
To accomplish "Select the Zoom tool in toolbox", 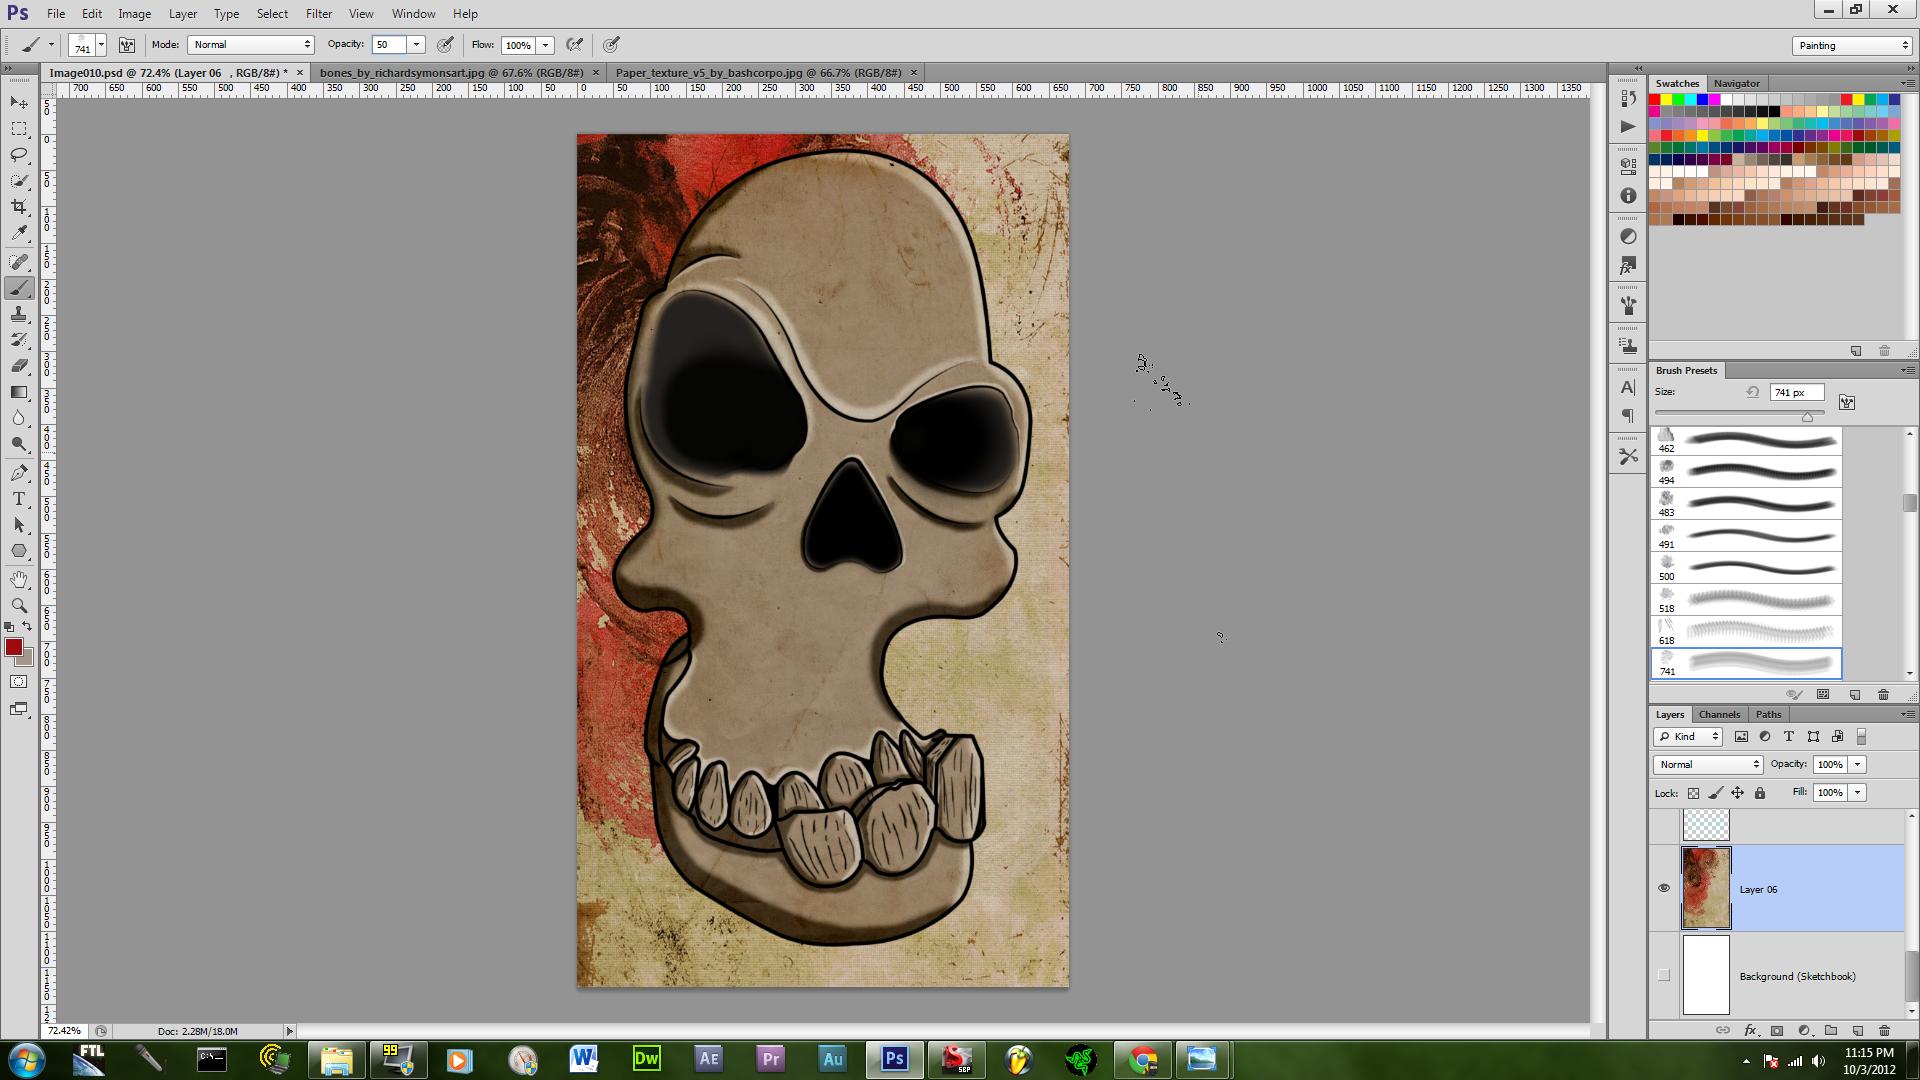I will [19, 606].
